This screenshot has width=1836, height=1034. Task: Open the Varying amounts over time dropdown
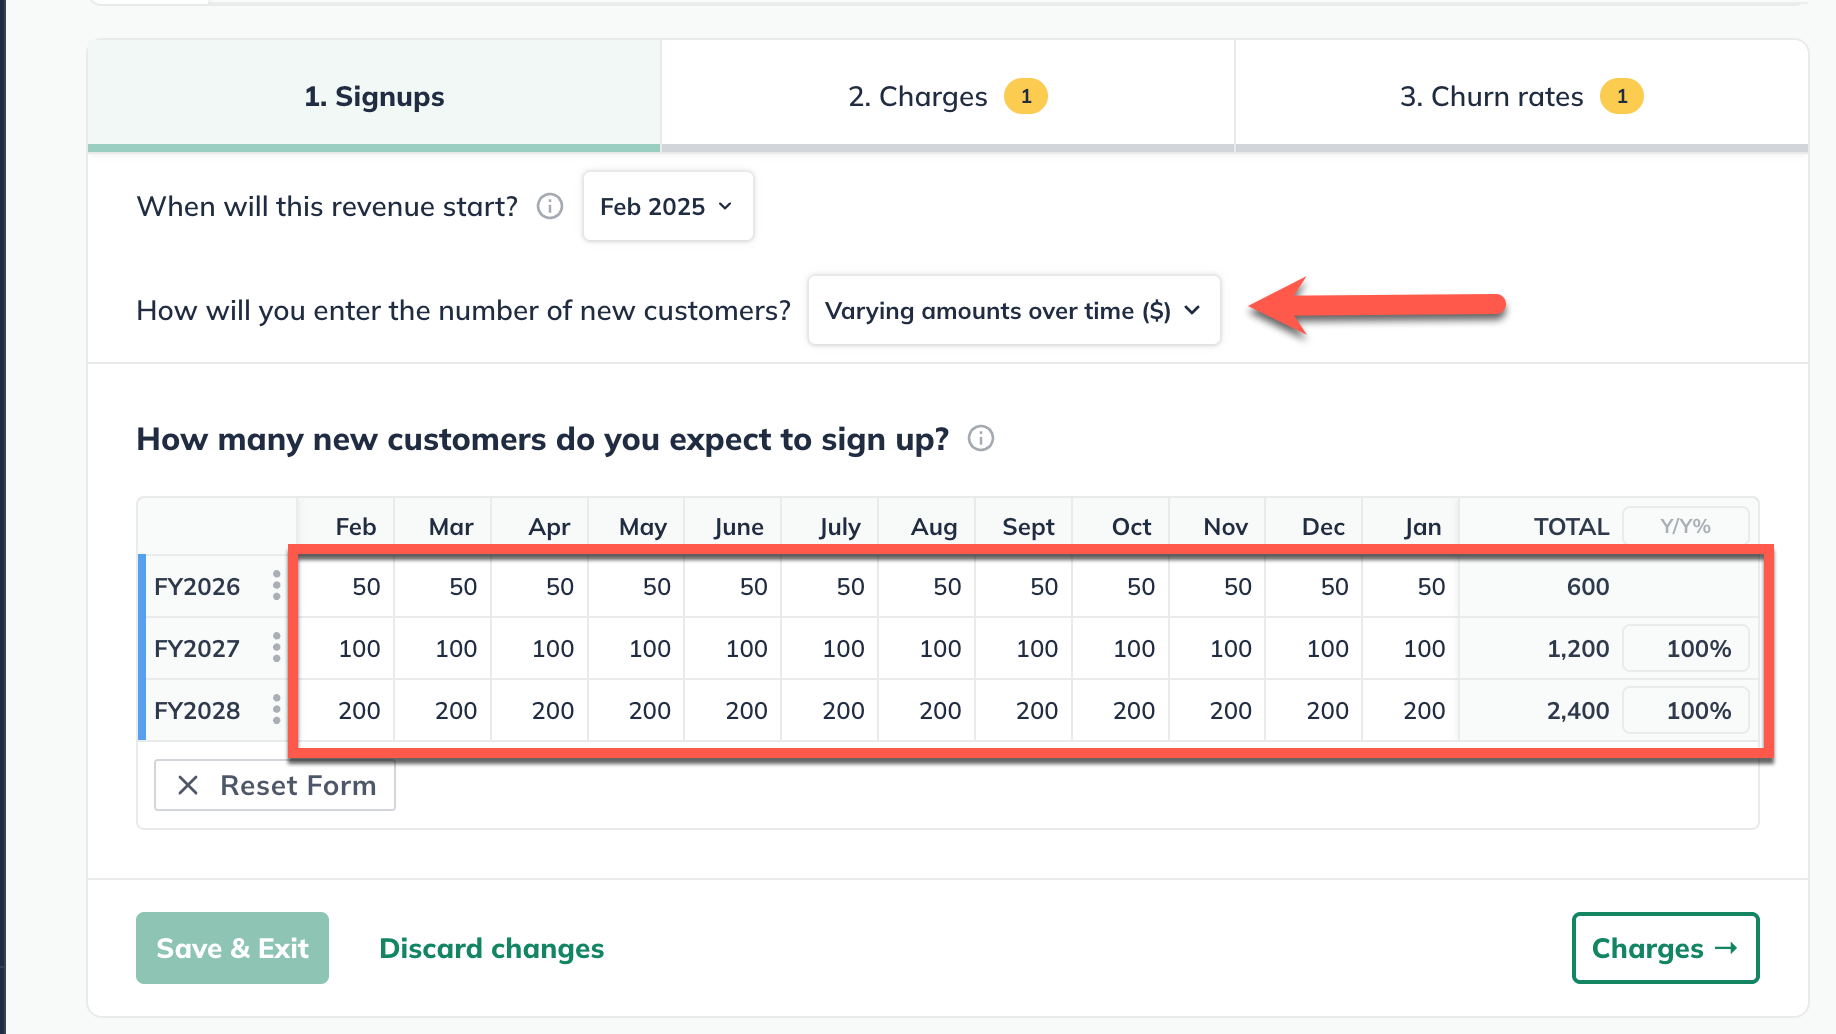point(1013,311)
